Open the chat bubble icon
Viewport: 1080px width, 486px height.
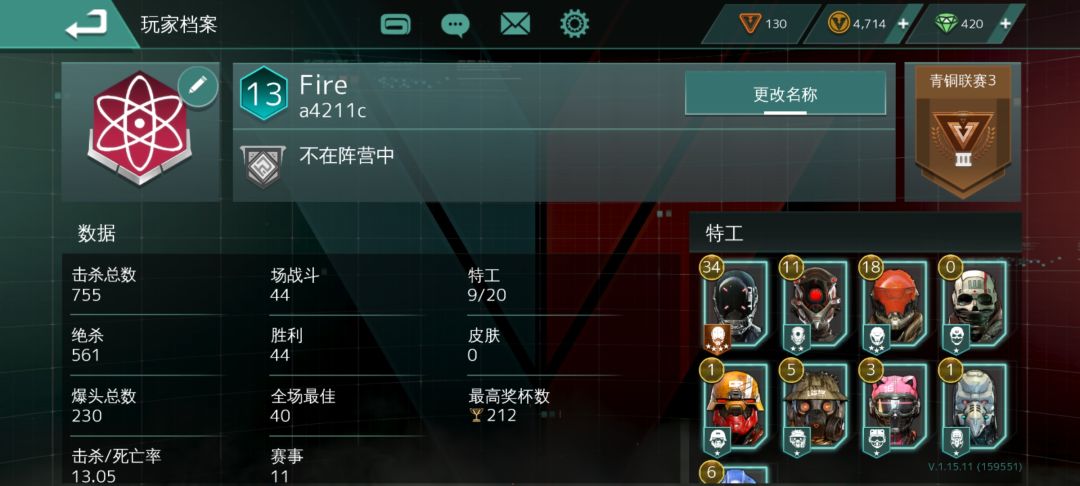pyautogui.click(x=455, y=25)
